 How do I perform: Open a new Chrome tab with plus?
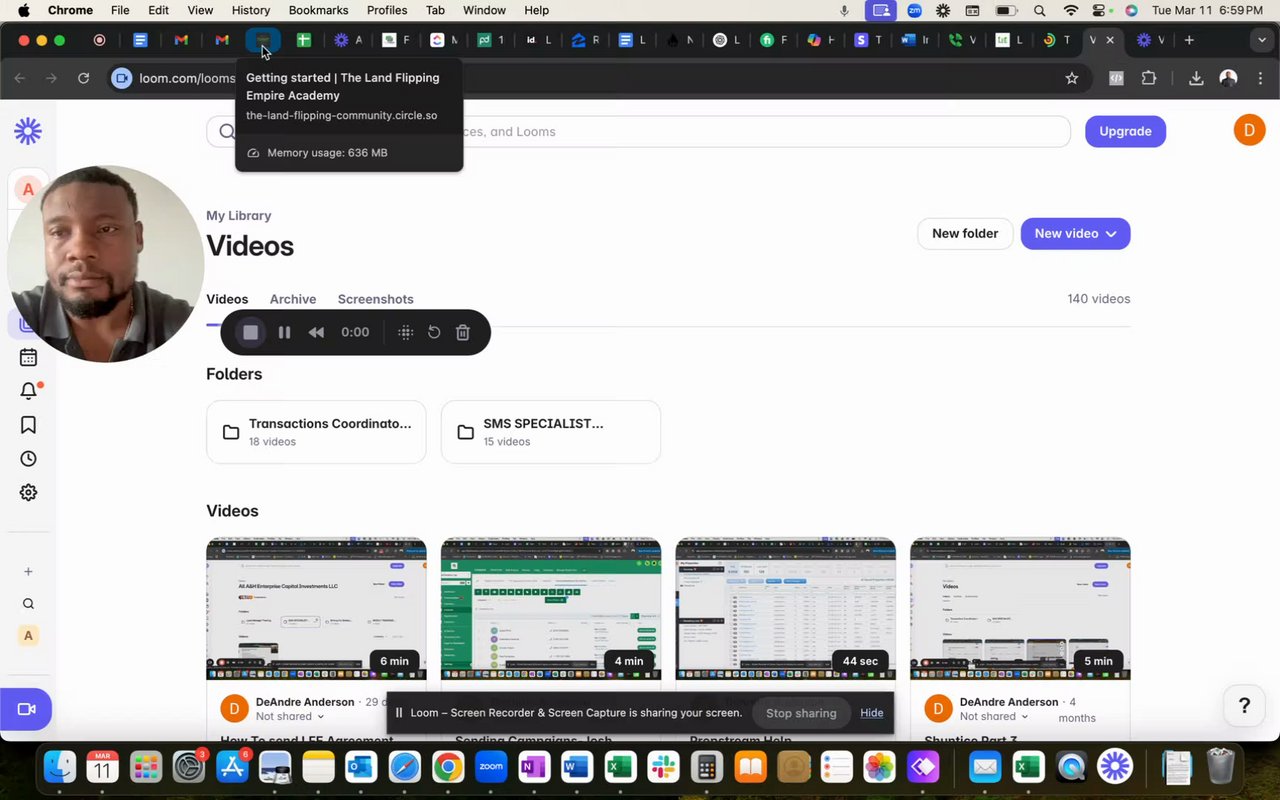(1189, 40)
